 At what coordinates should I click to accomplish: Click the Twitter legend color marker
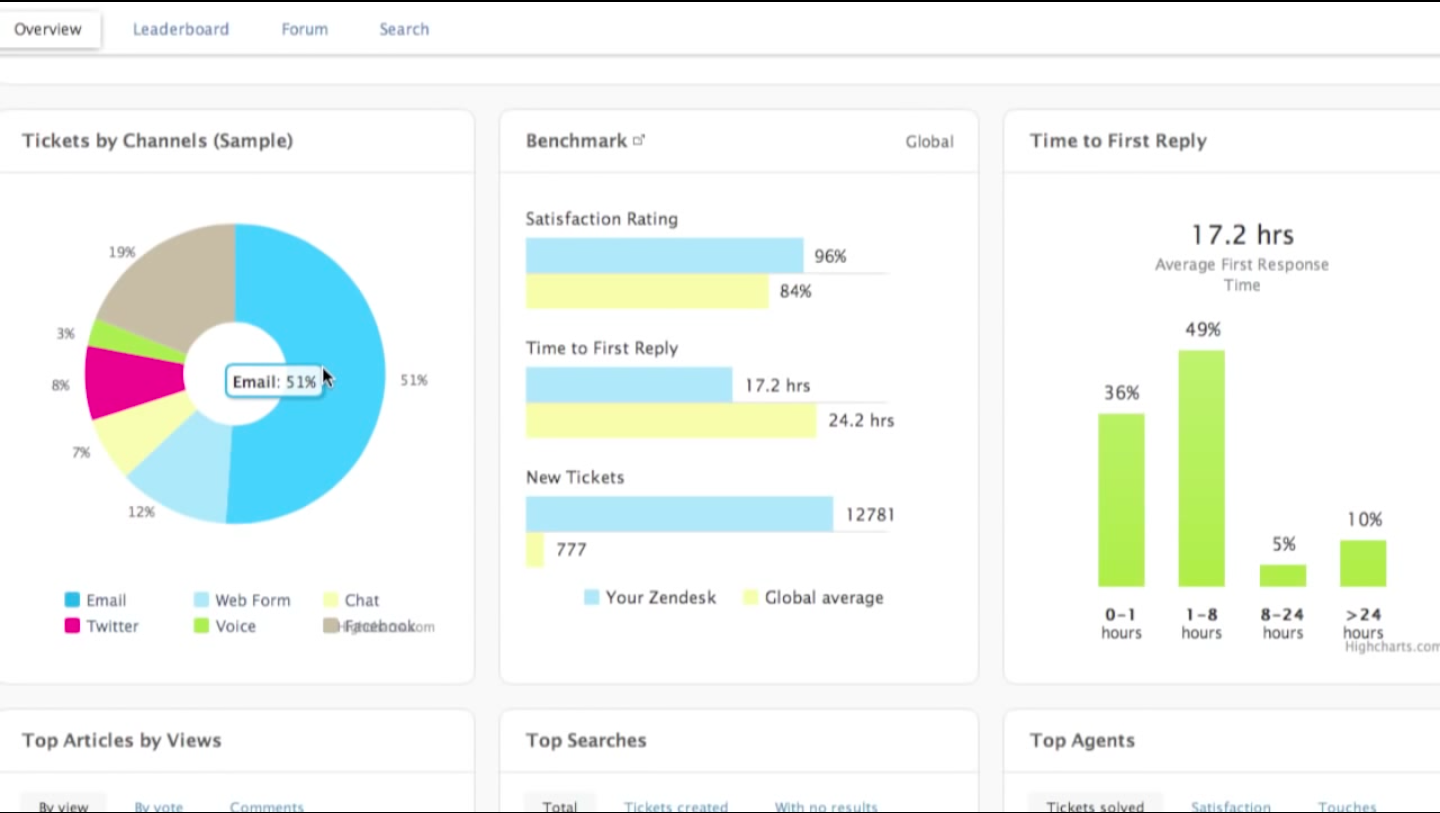coord(72,626)
